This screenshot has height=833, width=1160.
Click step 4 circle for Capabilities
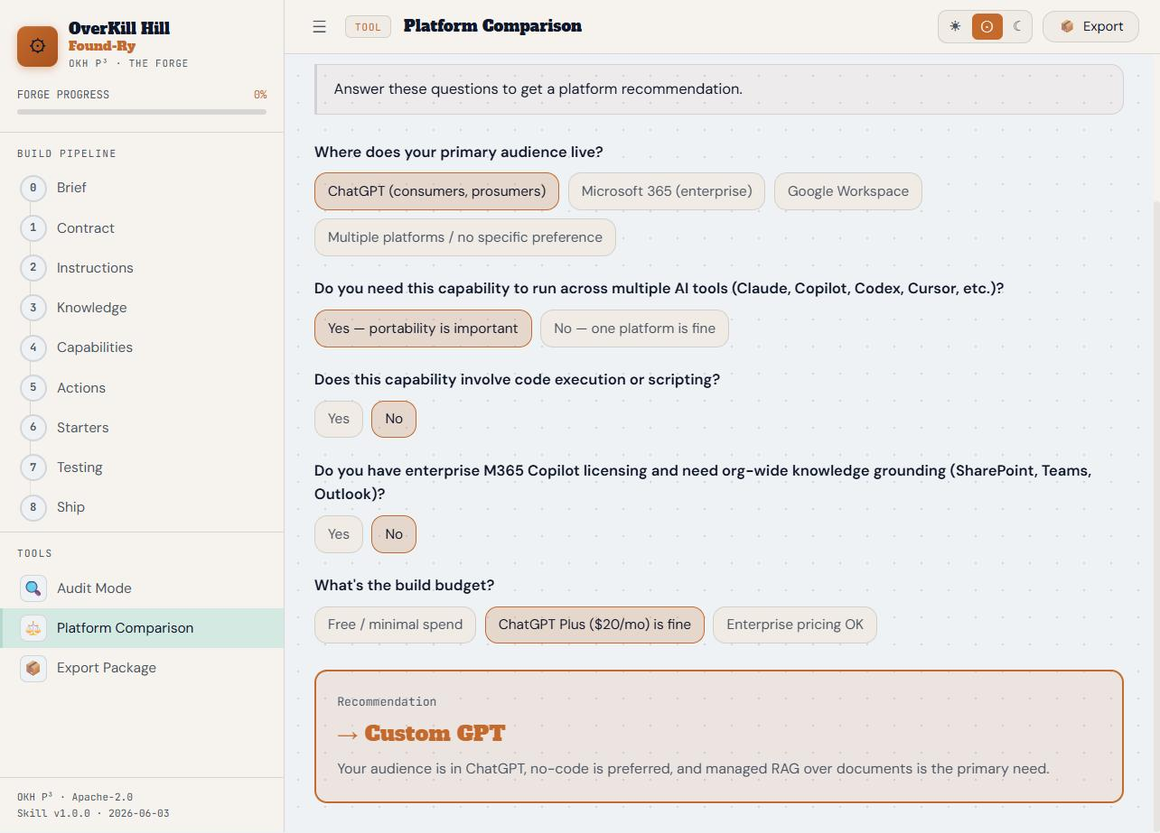[33, 348]
